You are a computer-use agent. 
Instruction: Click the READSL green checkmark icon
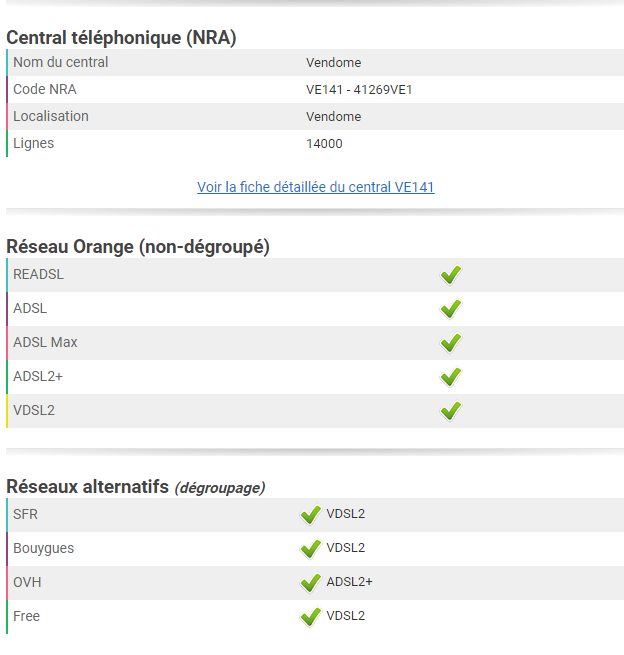pyautogui.click(x=451, y=275)
